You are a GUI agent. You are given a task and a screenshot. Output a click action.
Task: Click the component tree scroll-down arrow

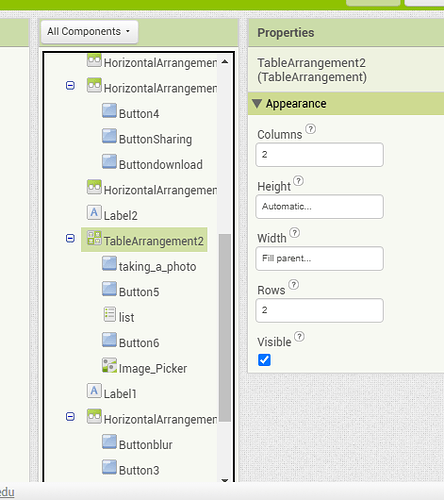point(225,480)
